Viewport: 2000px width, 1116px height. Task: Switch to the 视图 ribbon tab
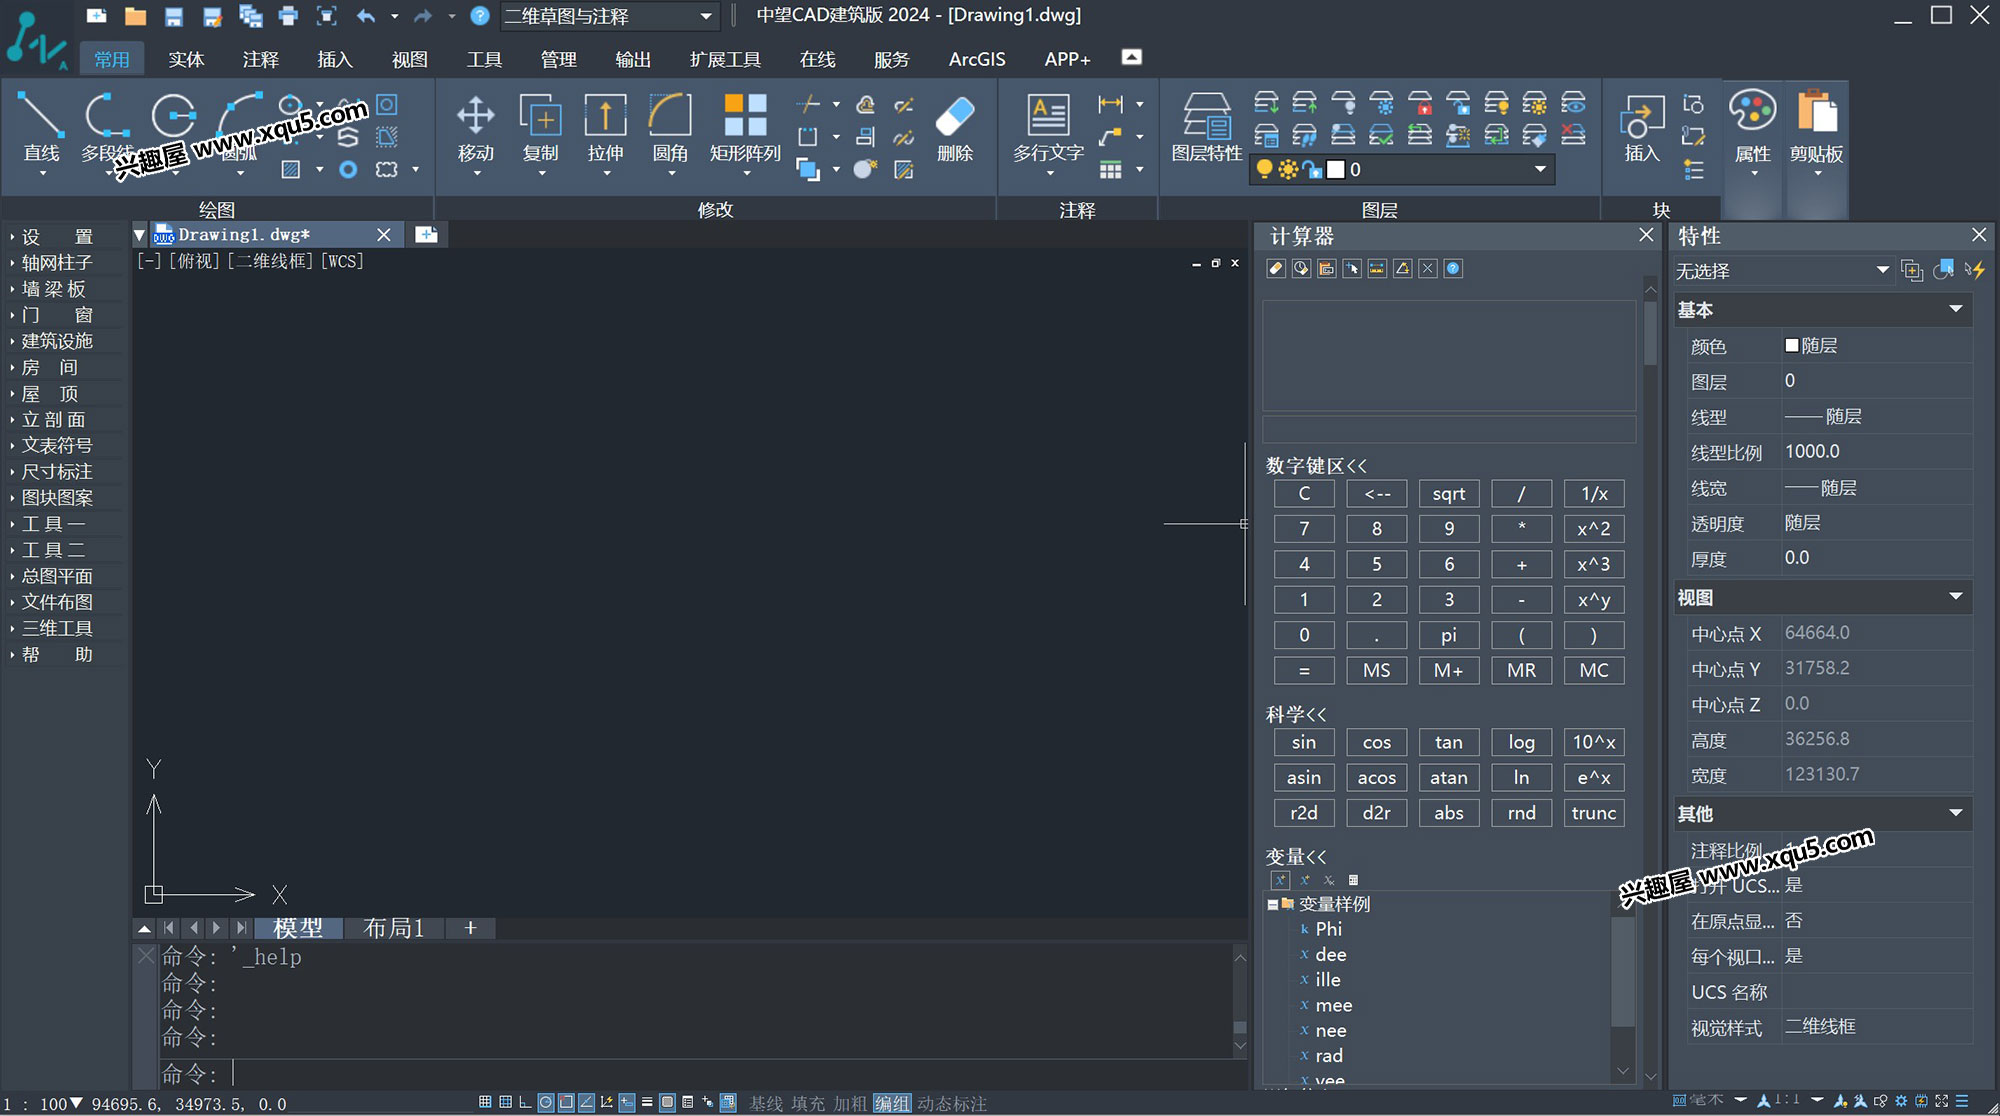409,59
